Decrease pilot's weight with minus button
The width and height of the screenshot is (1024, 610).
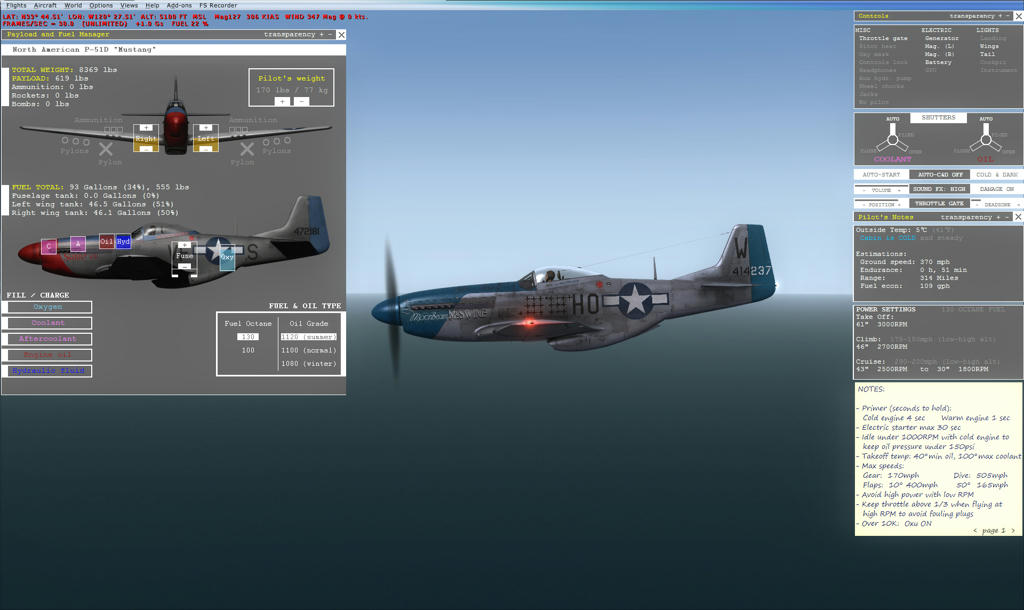[x=301, y=101]
